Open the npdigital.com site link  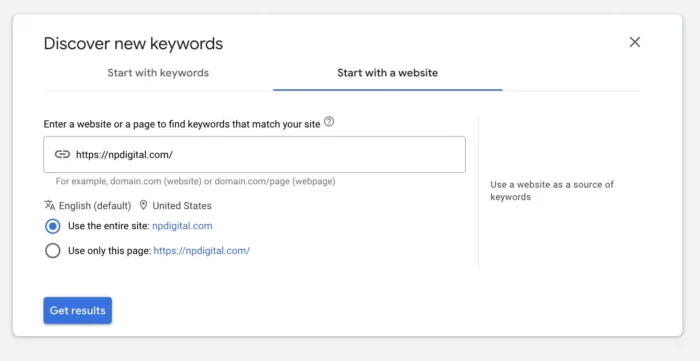[x=182, y=226]
